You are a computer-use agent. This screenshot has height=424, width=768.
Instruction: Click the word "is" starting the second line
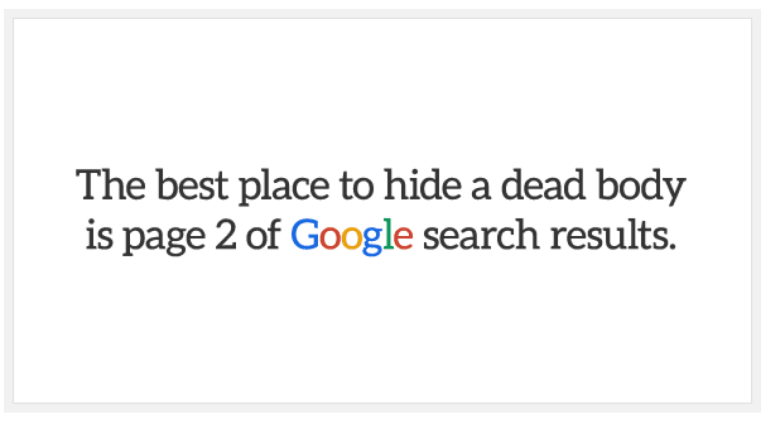coord(98,237)
